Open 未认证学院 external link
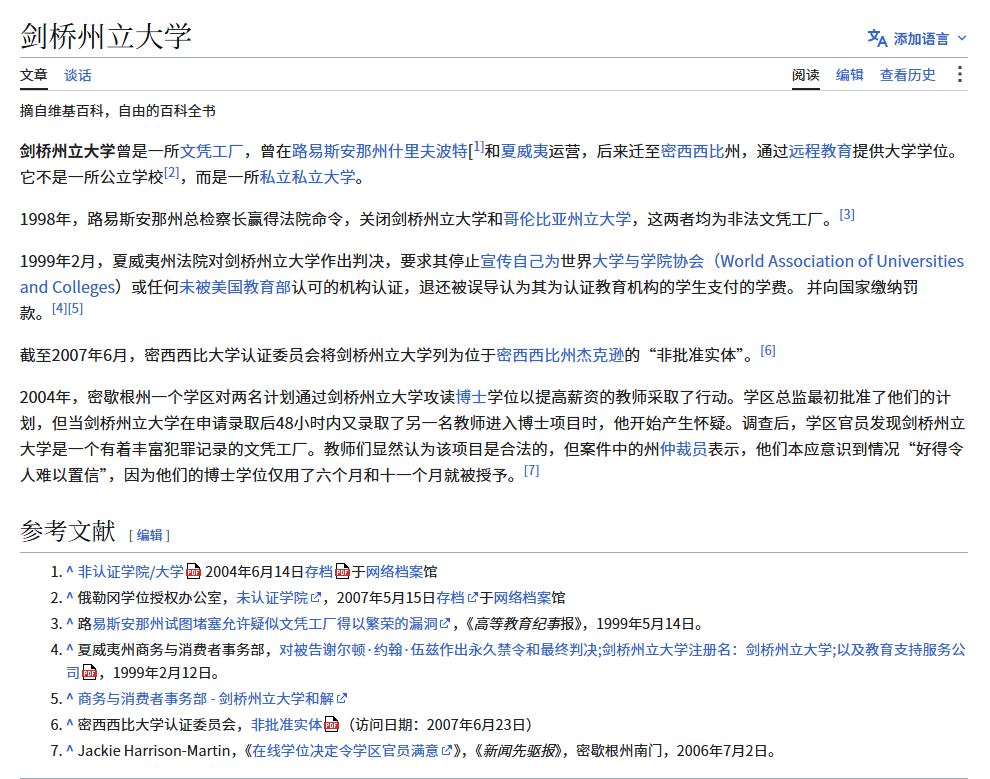 [x=272, y=597]
